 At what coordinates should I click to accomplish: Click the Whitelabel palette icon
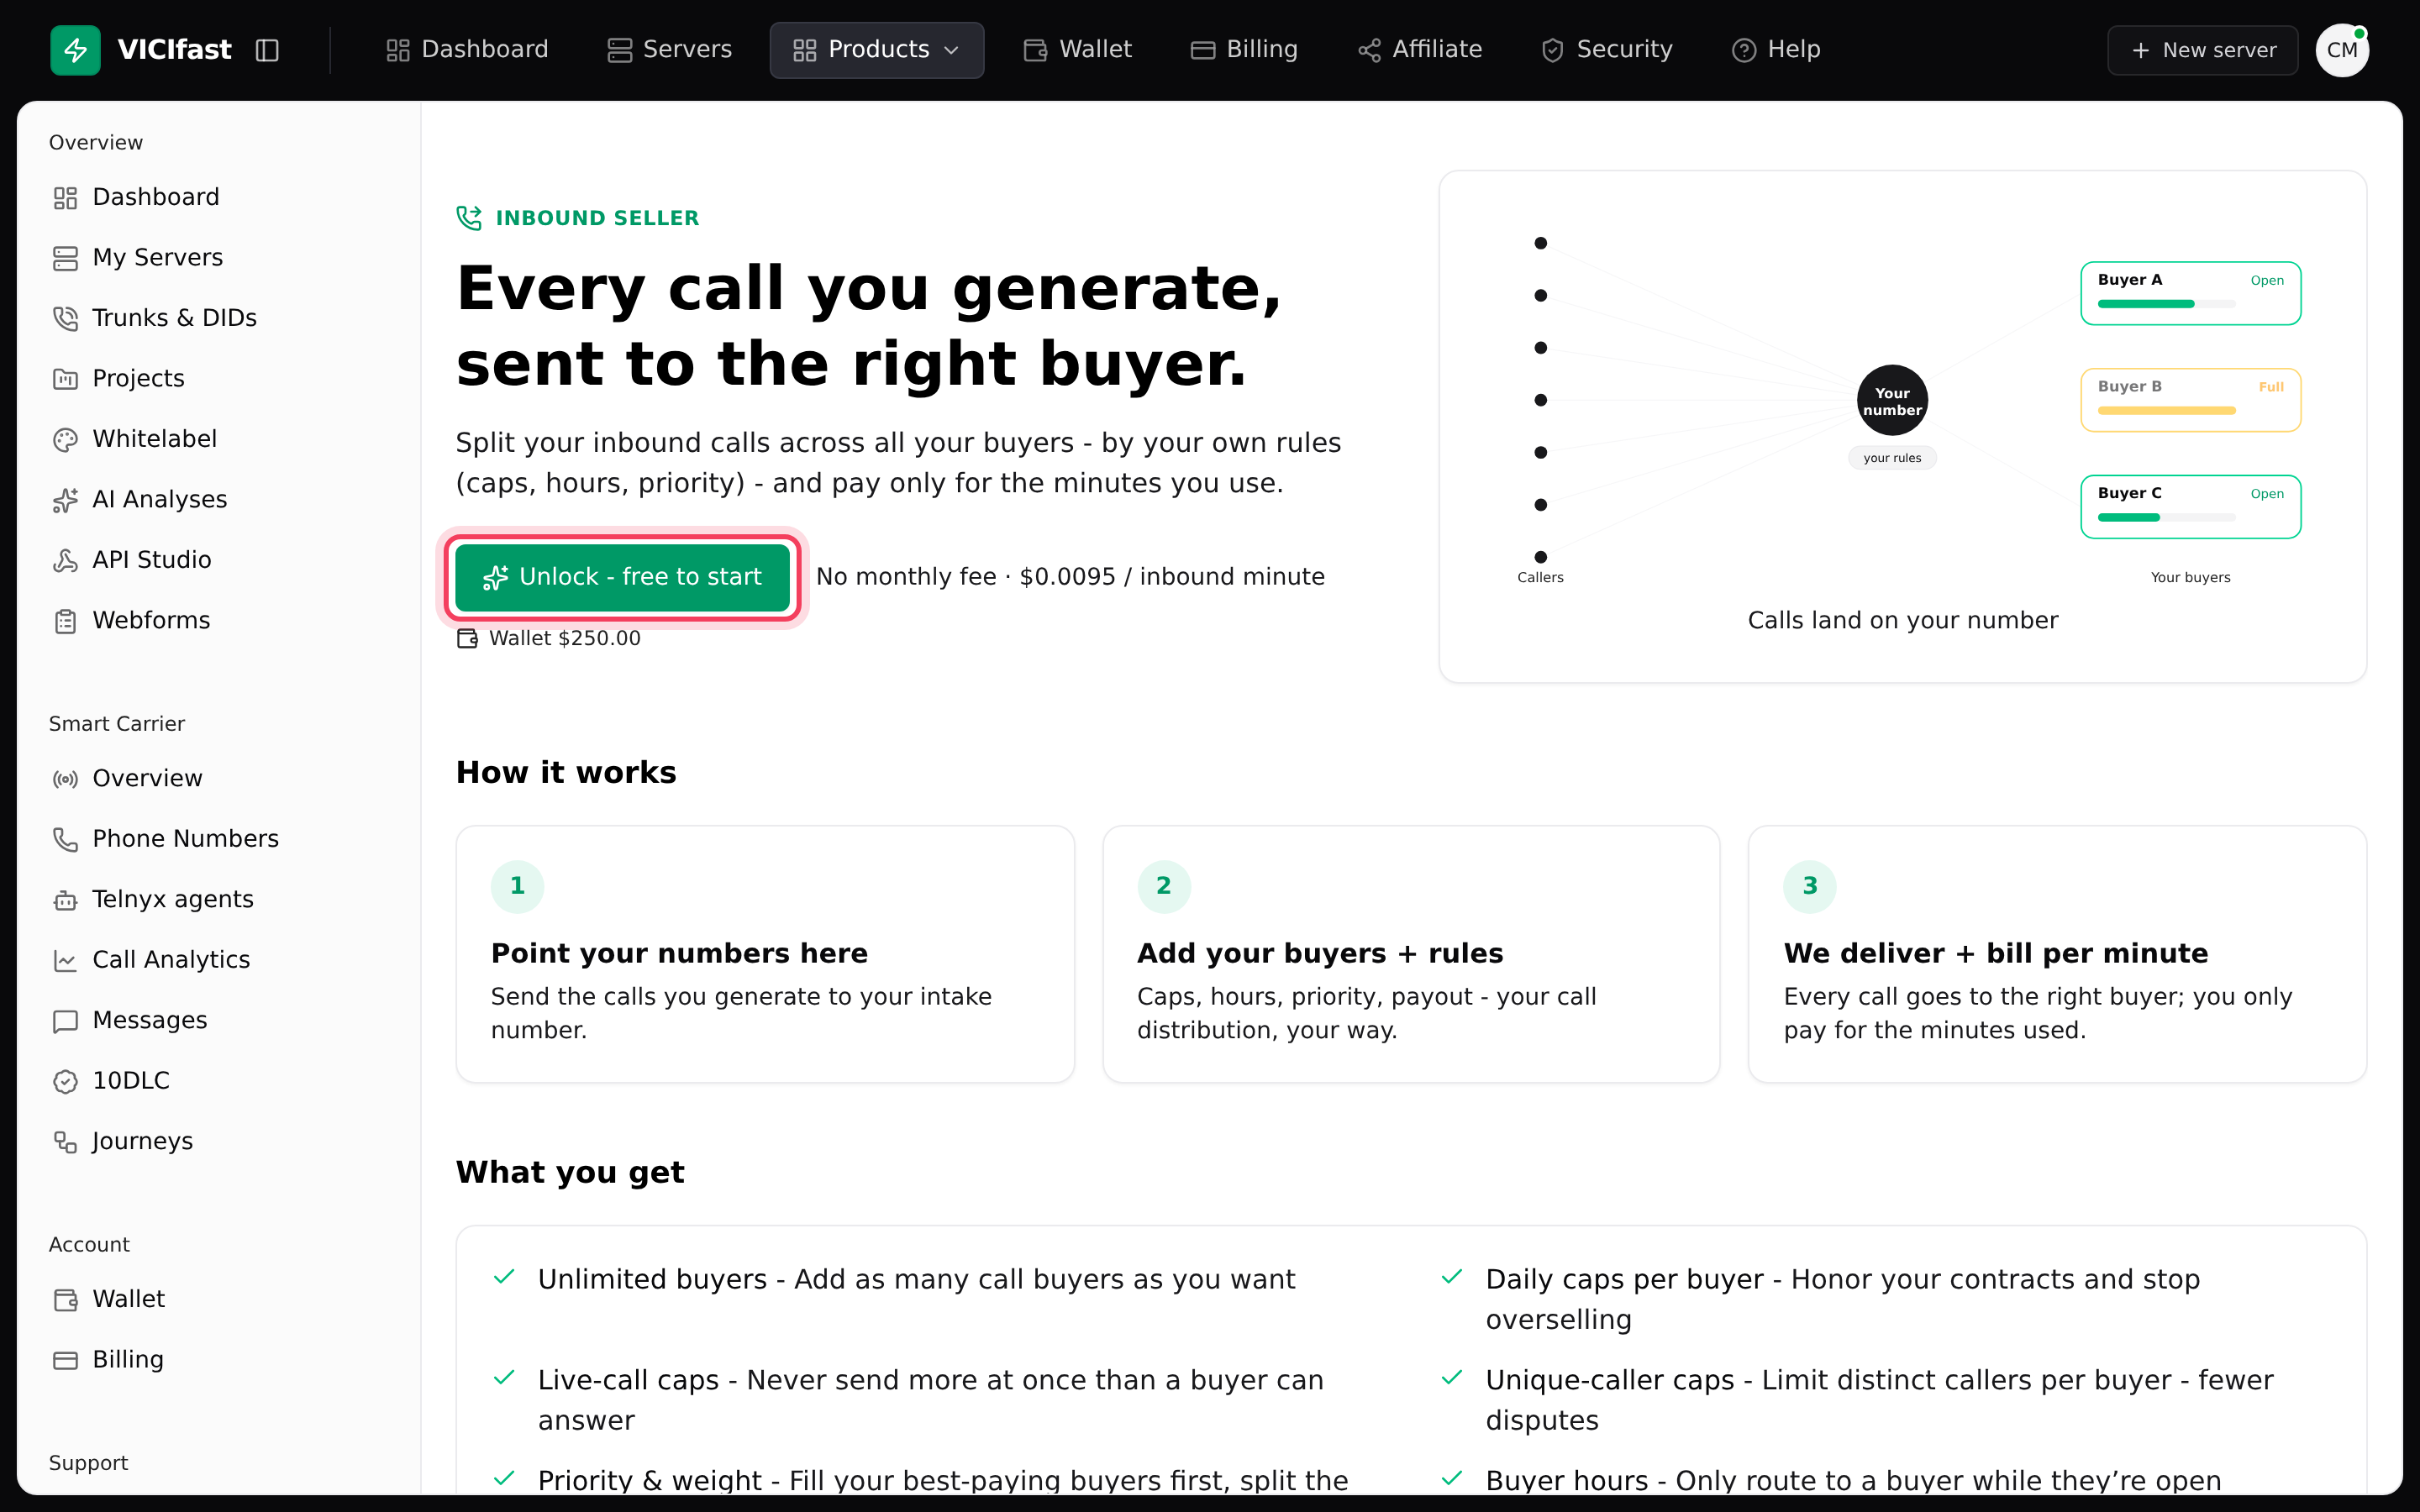[x=65, y=440]
